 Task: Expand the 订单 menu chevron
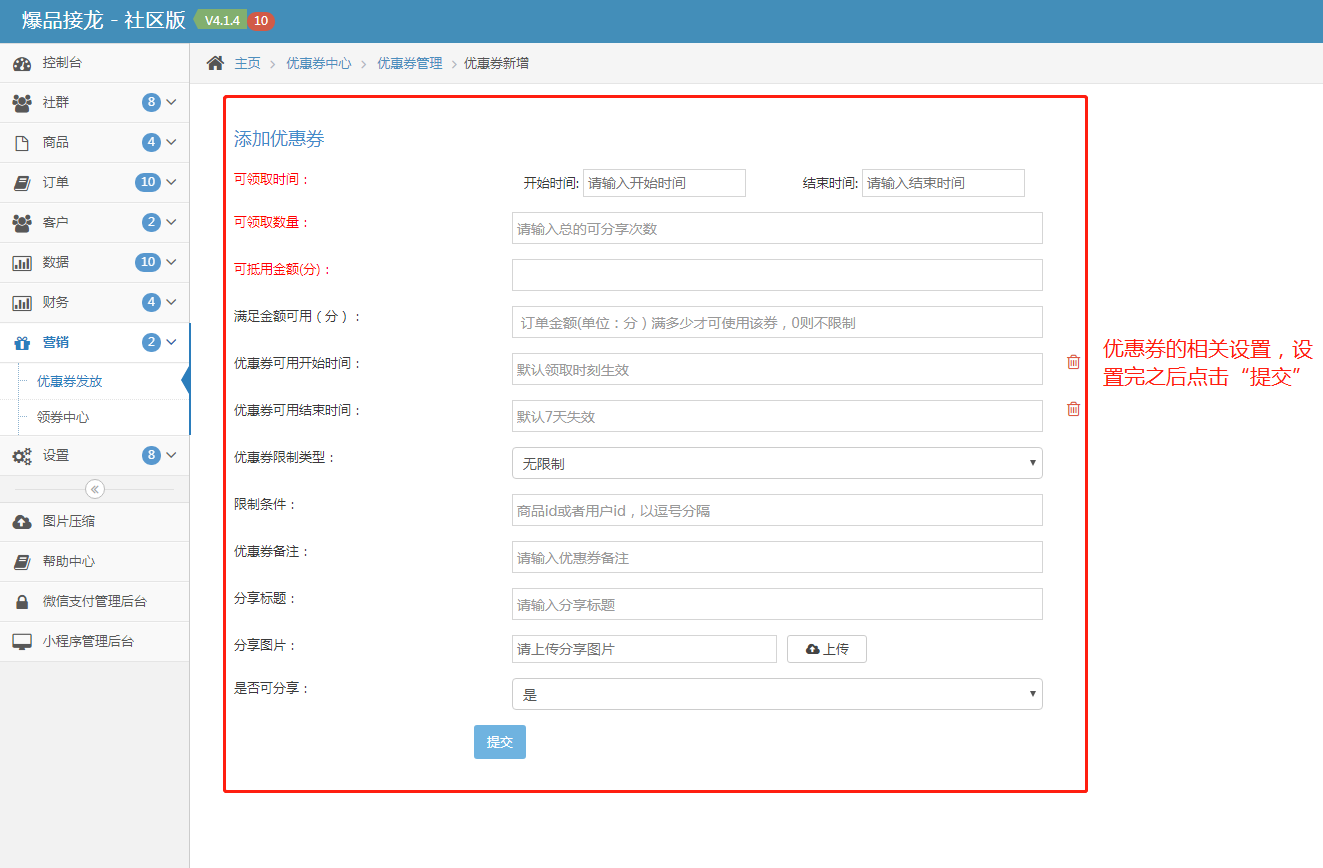tap(171, 182)
